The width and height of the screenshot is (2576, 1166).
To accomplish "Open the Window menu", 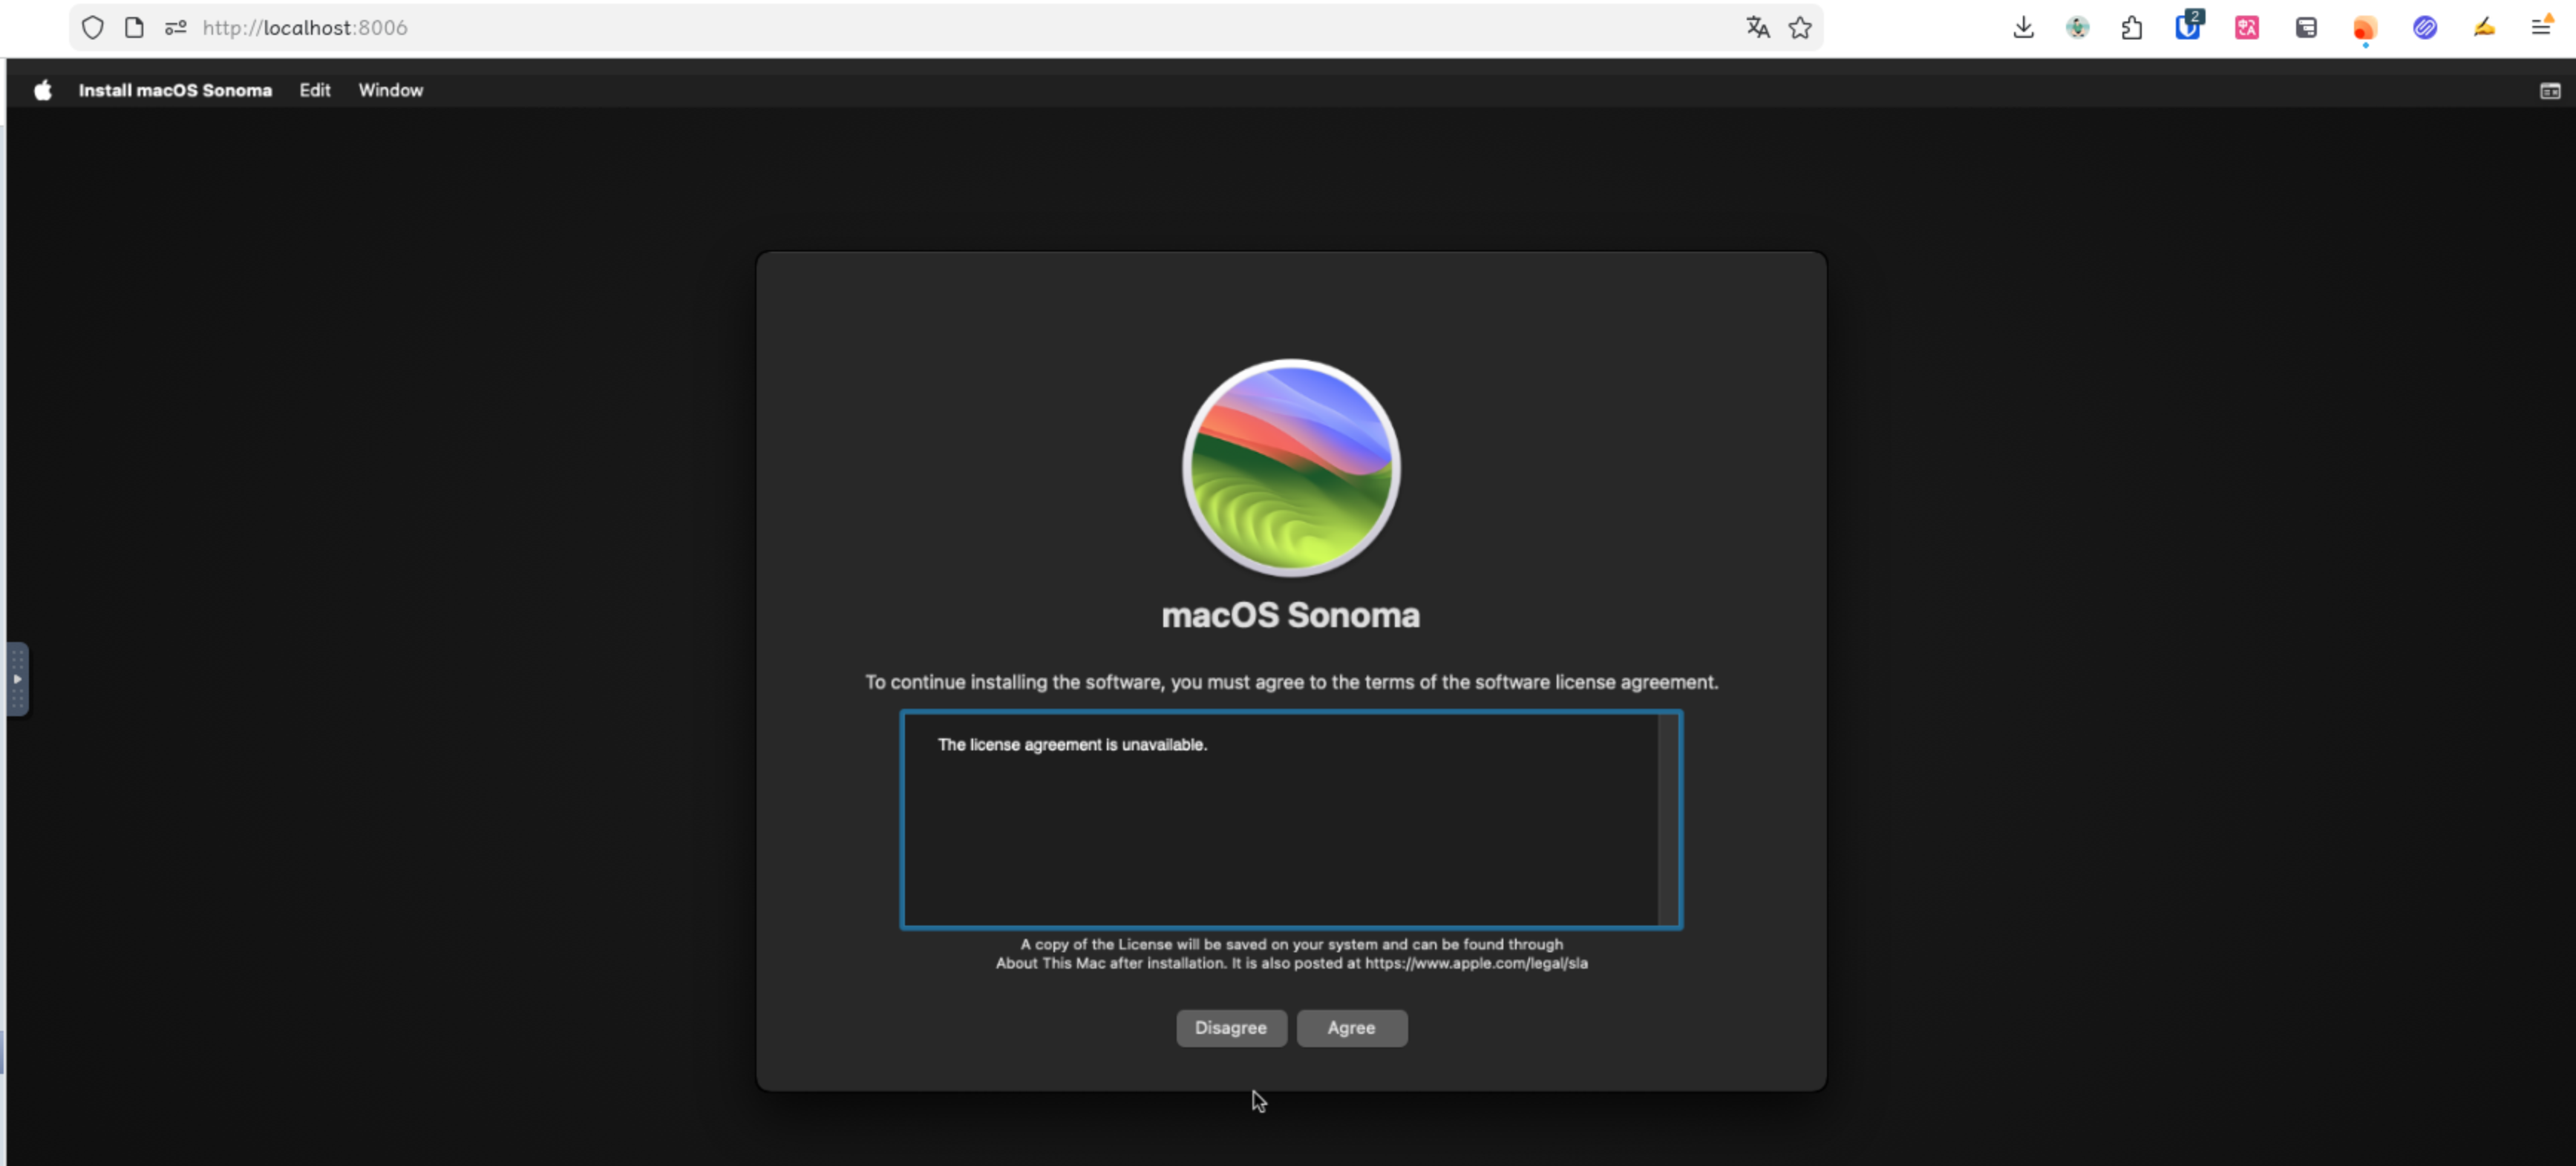I will 390,90.
